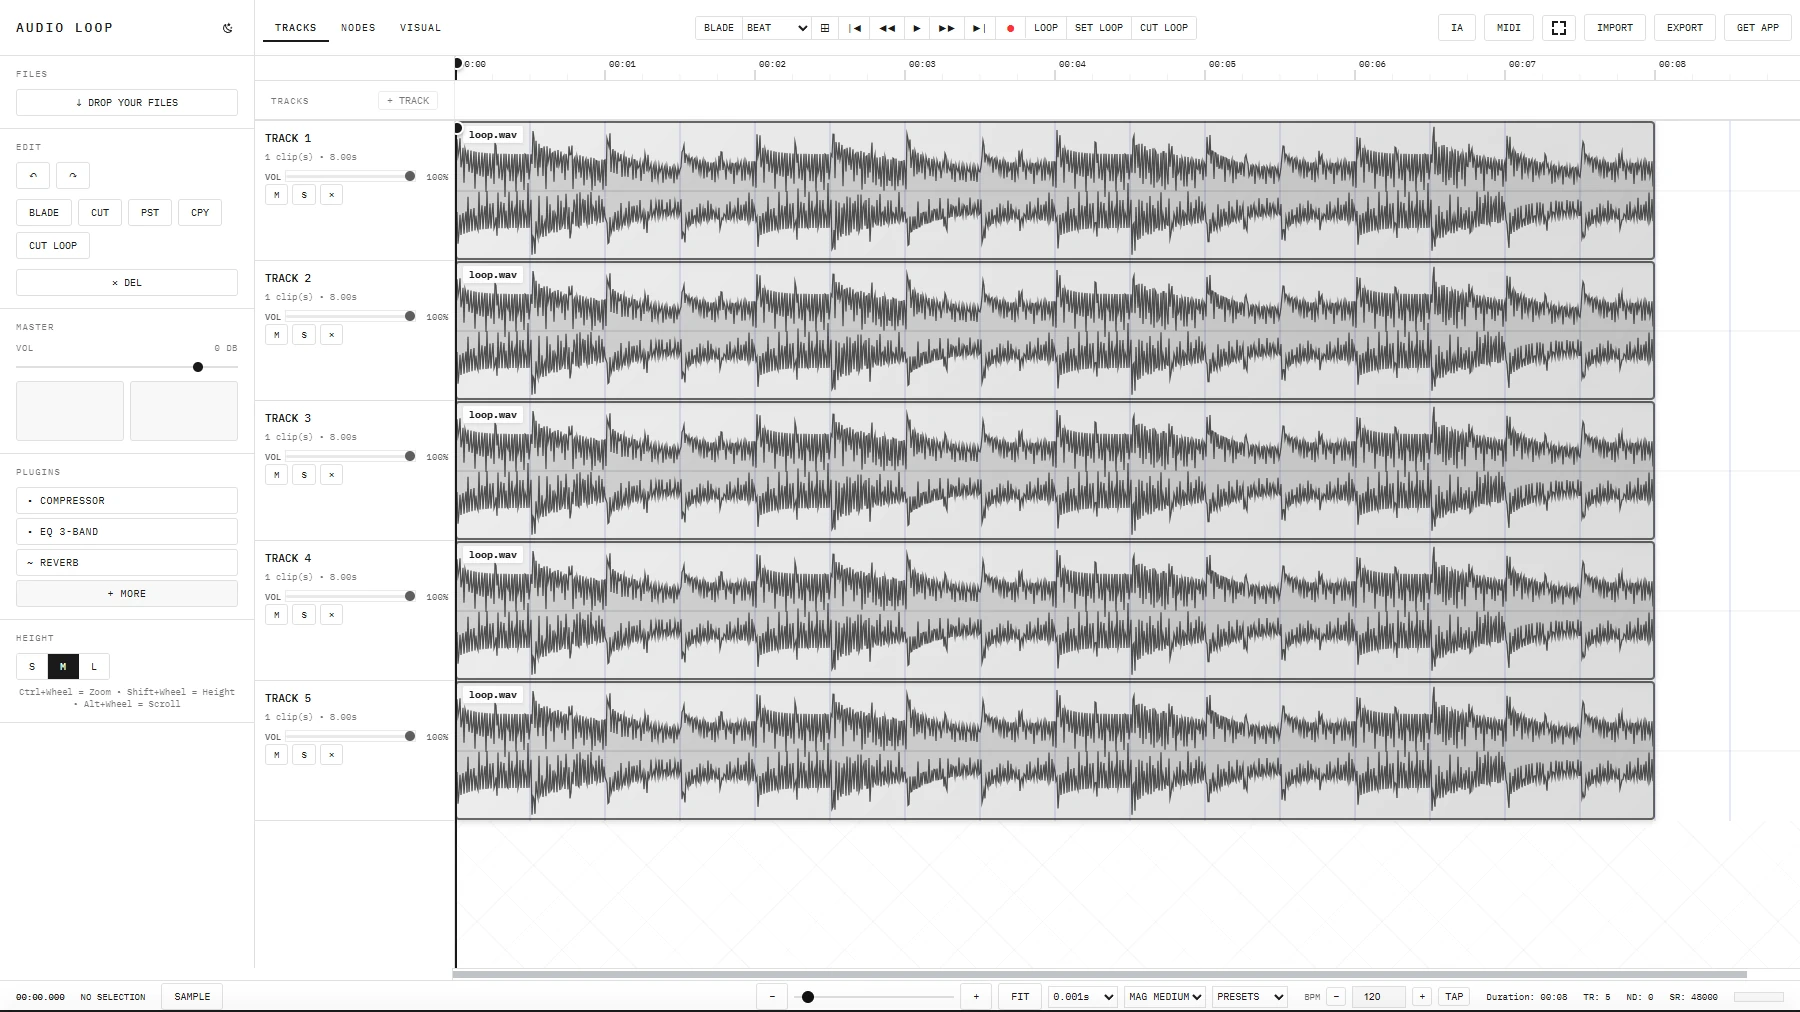Solo Track 2

tap(305, 335)
